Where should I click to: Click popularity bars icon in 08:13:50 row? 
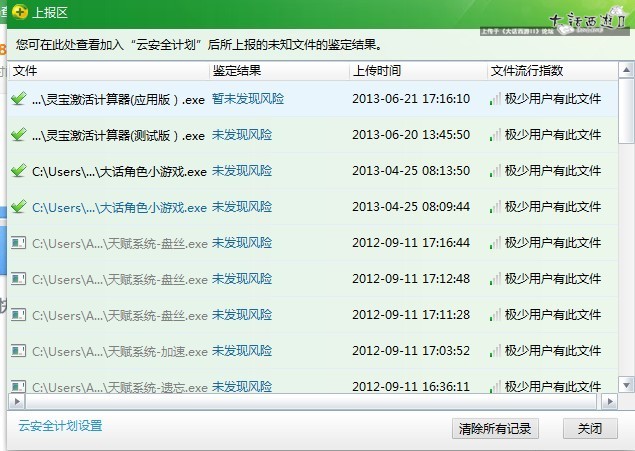point(495,171)
